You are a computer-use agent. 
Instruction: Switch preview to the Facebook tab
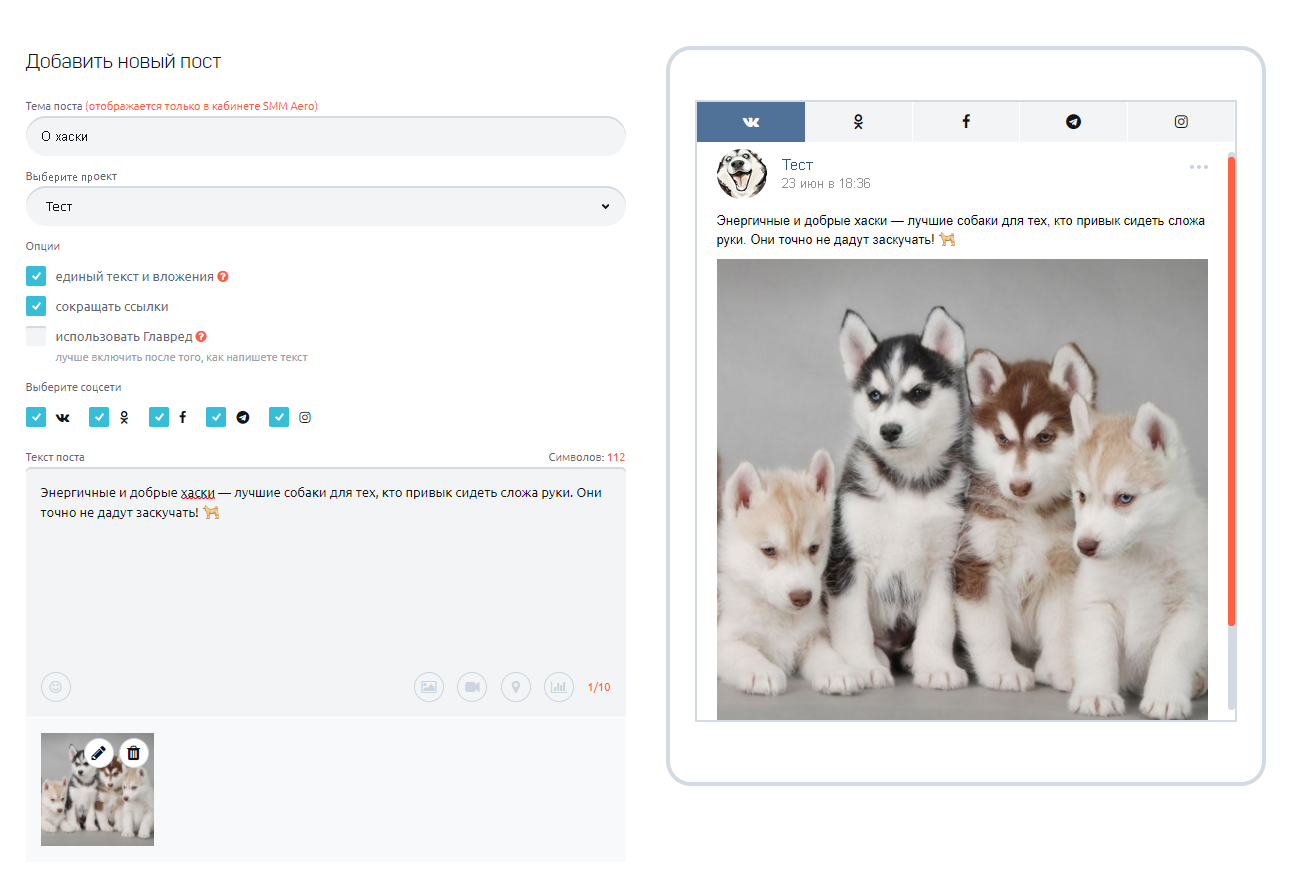(x=966, y=121)
